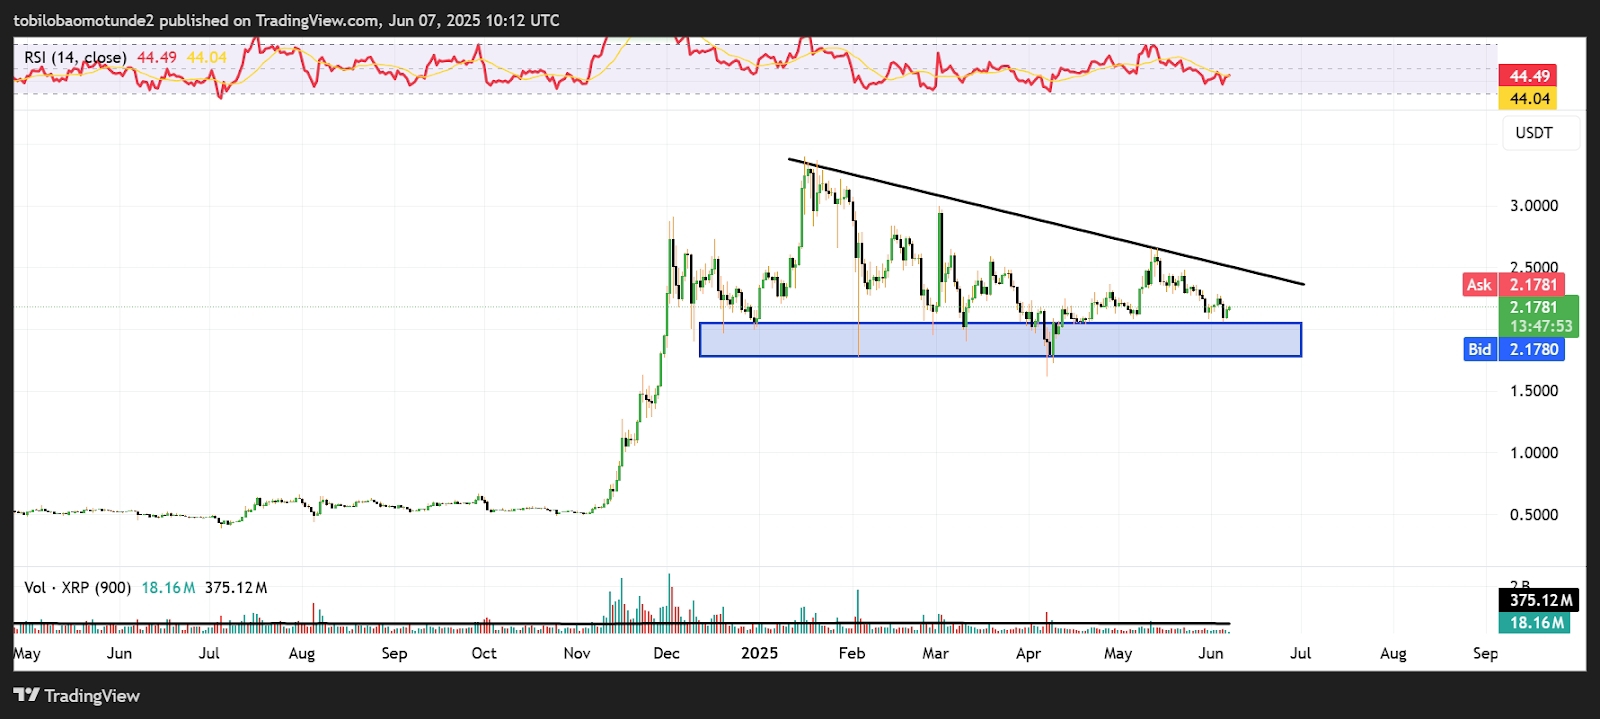Click the blue Bid price tag
Screen dimensions: 1600x719
[1480, 349]
